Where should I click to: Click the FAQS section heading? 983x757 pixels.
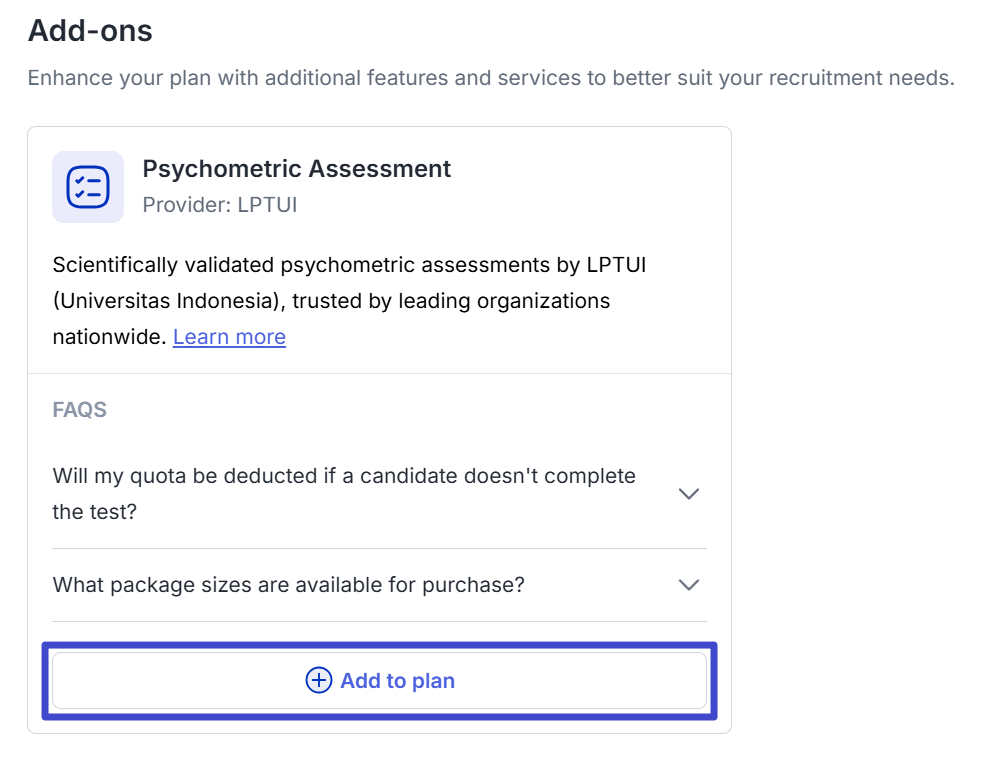(80, 410)
